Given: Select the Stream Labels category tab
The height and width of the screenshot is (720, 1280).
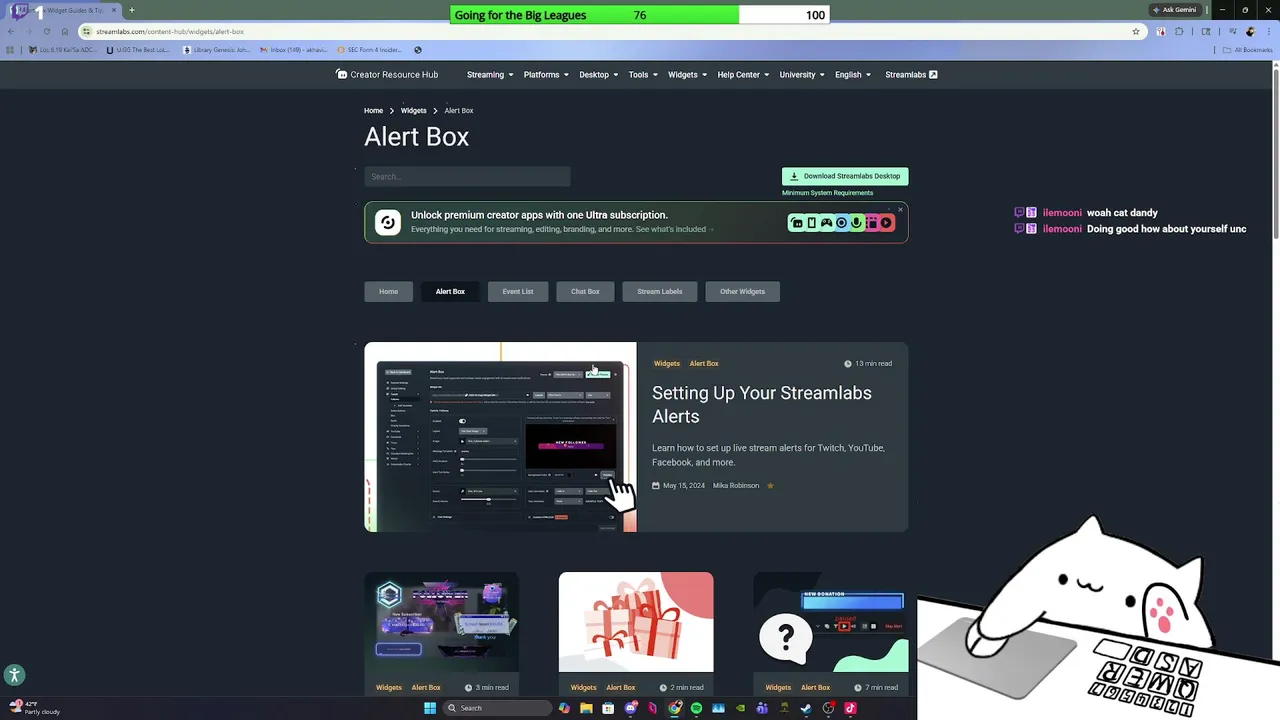Looking at the screenshot, I should [660, 291].
